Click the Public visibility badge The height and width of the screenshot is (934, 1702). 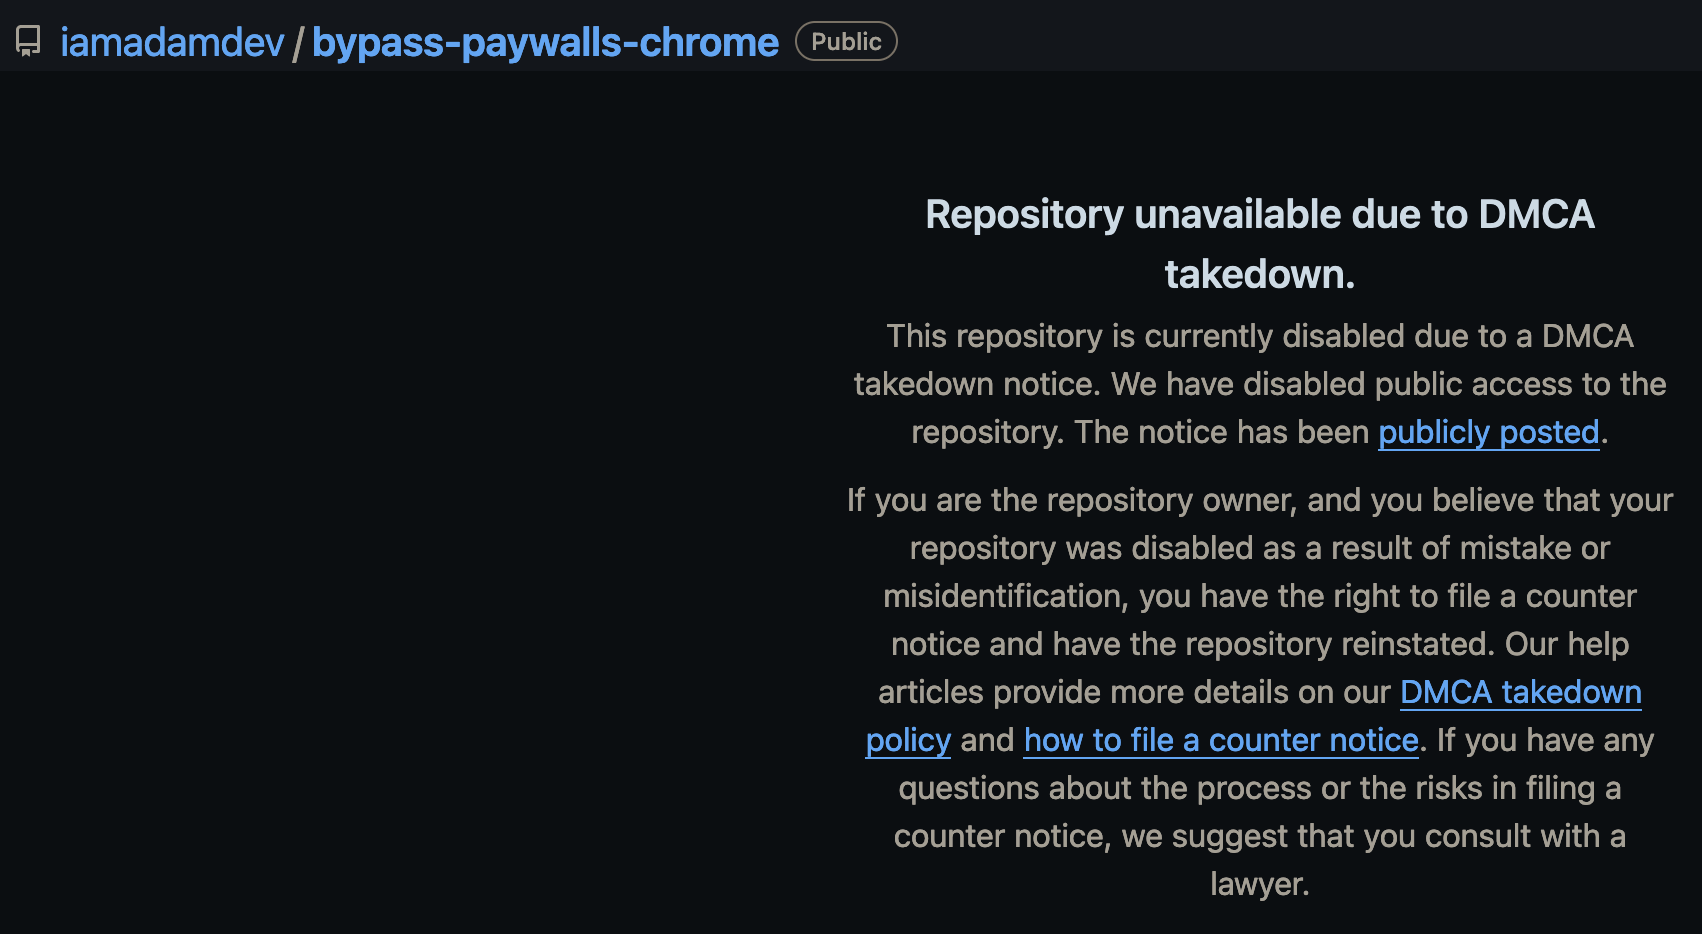[846, 42]
